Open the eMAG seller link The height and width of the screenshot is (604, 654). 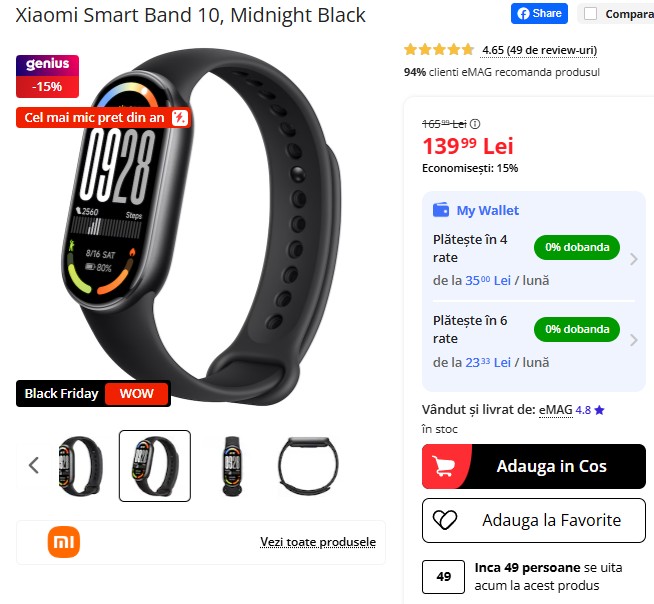coord(556,410)
